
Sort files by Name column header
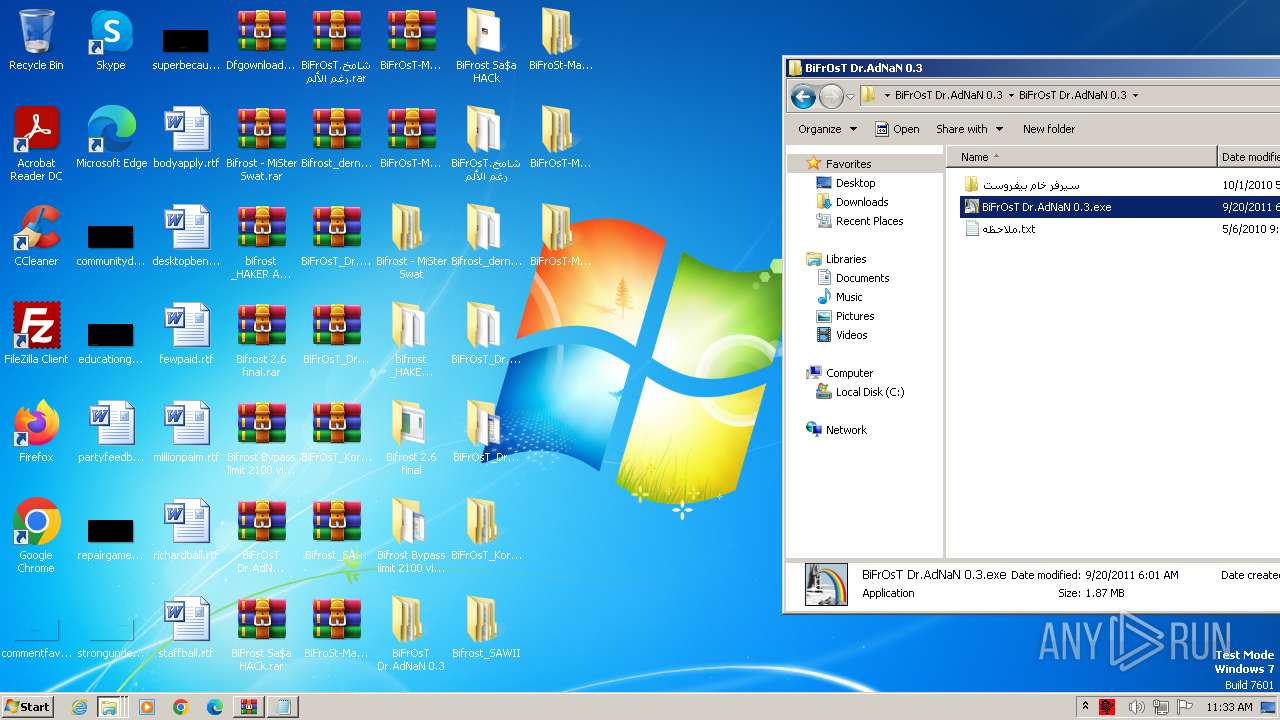[x=1082, y=157]
